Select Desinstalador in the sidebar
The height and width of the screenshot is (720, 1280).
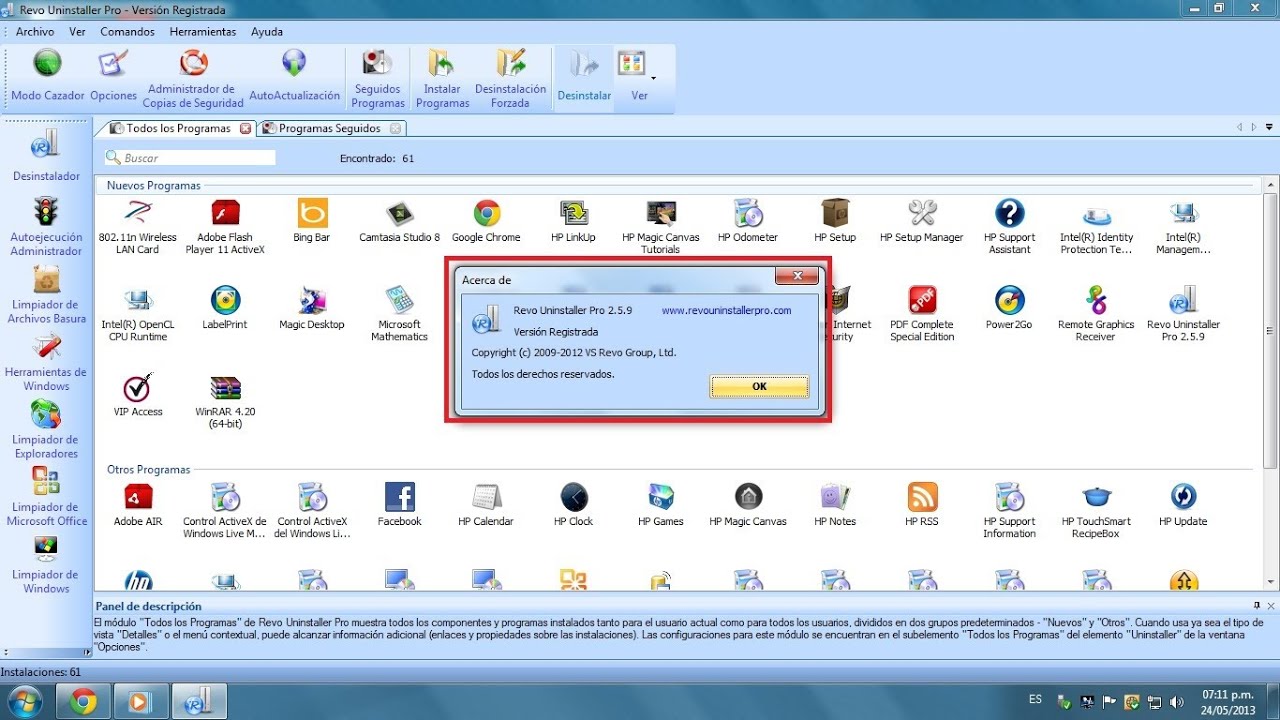click(46, 156)
